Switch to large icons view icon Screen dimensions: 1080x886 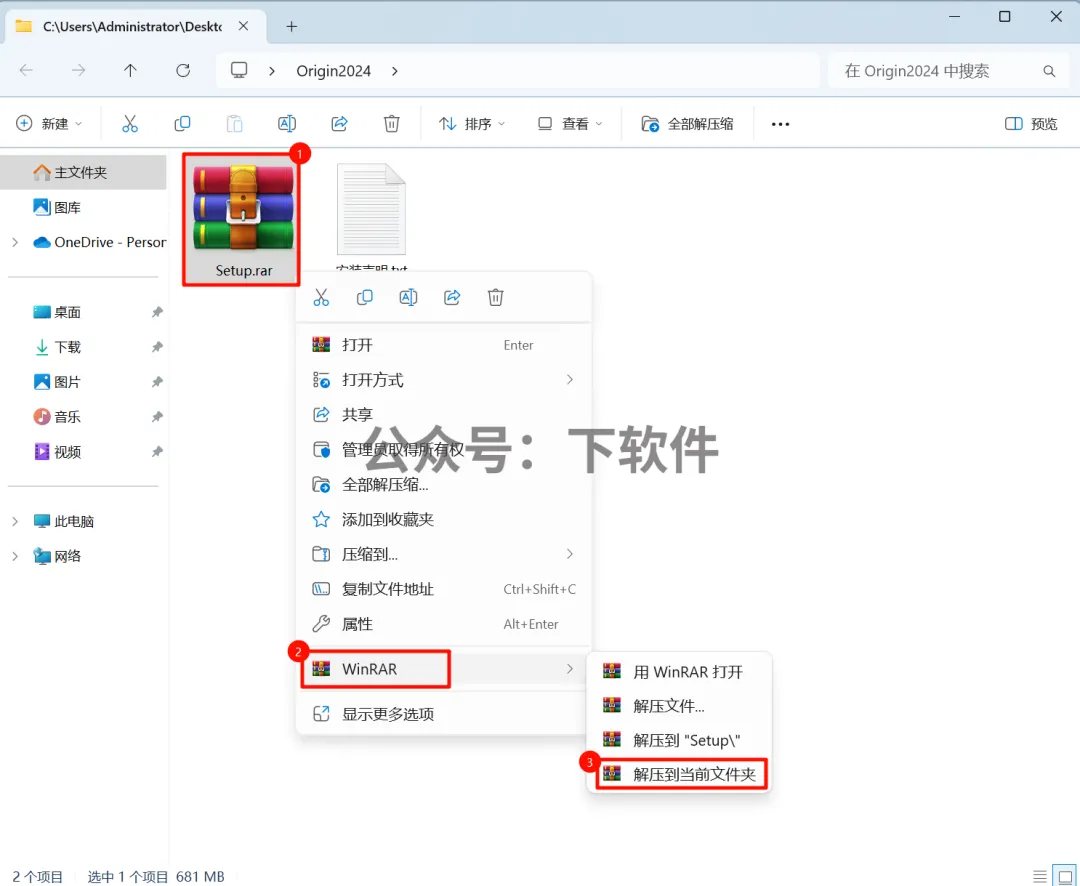[x=1065, y=877]
